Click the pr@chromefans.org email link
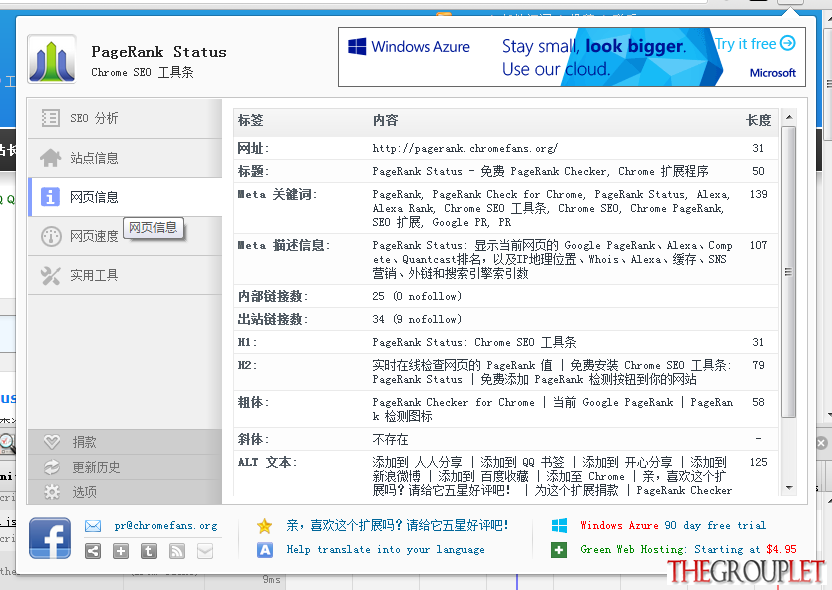This screenshot has height=590, width=832. [166, 526]
